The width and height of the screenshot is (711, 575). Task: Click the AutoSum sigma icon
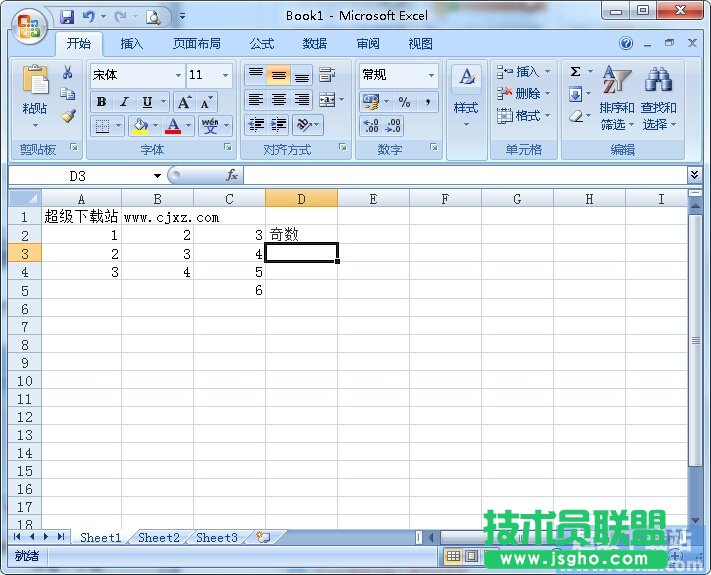576,72
